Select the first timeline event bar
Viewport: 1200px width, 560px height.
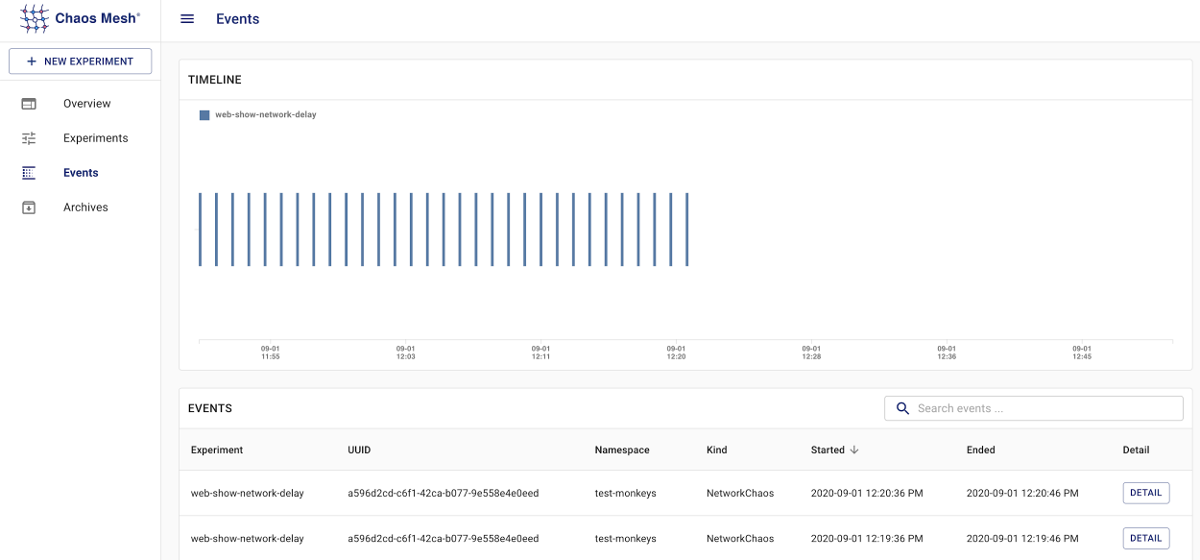[200, 230]
